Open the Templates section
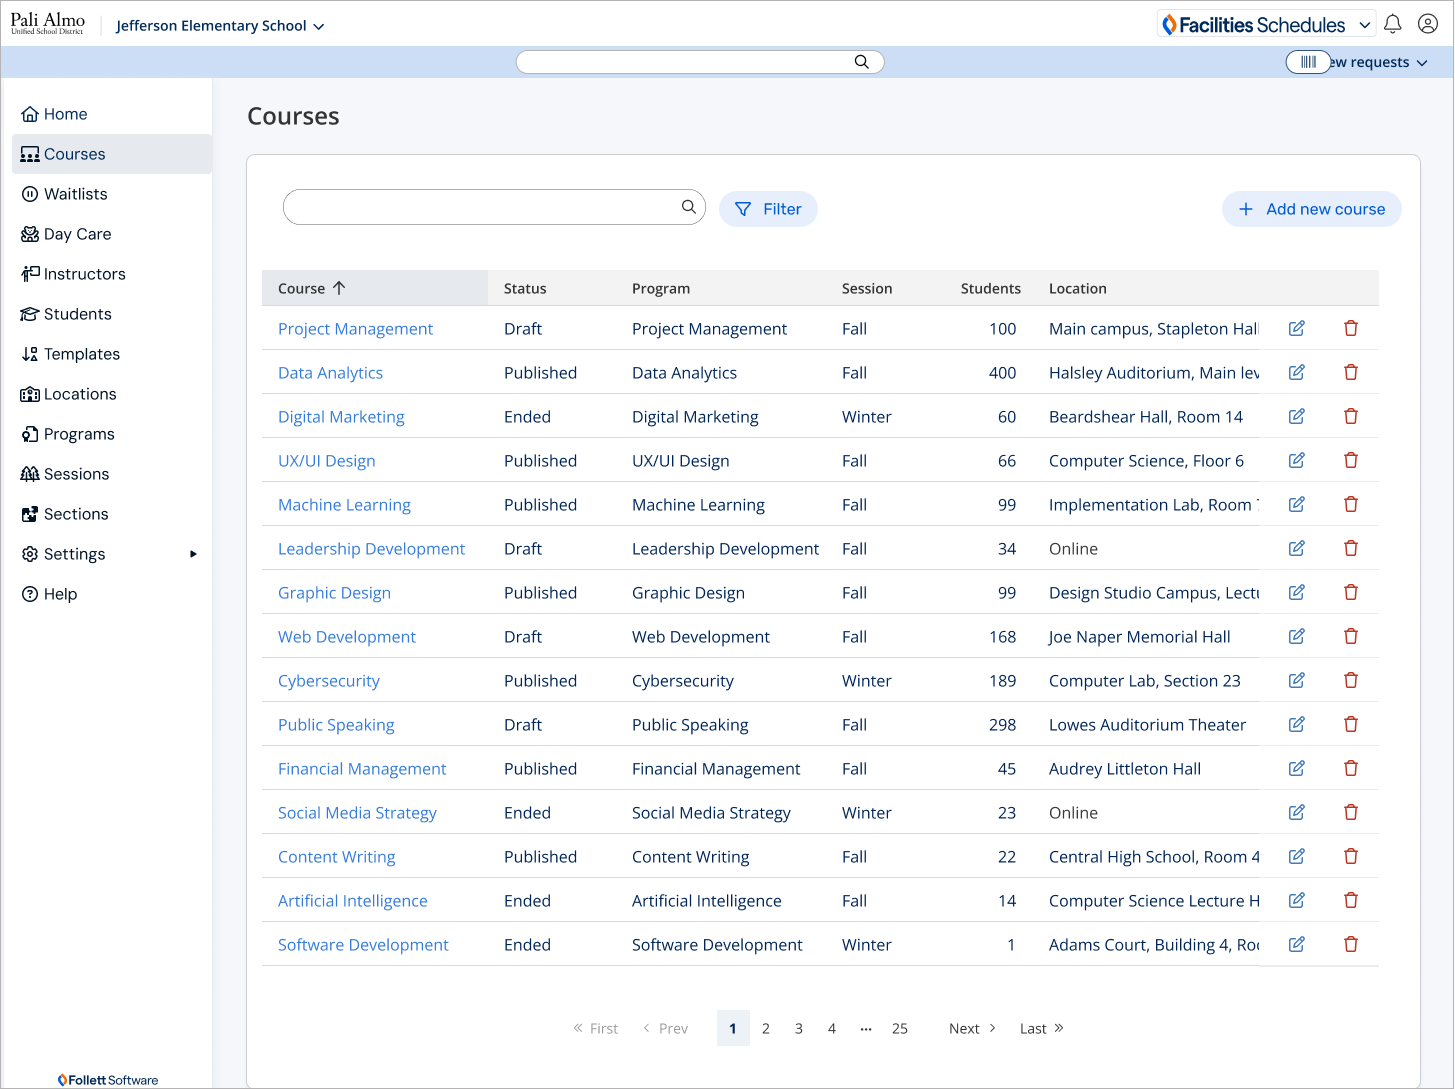 pyautogui.click(x=81, y=353)
